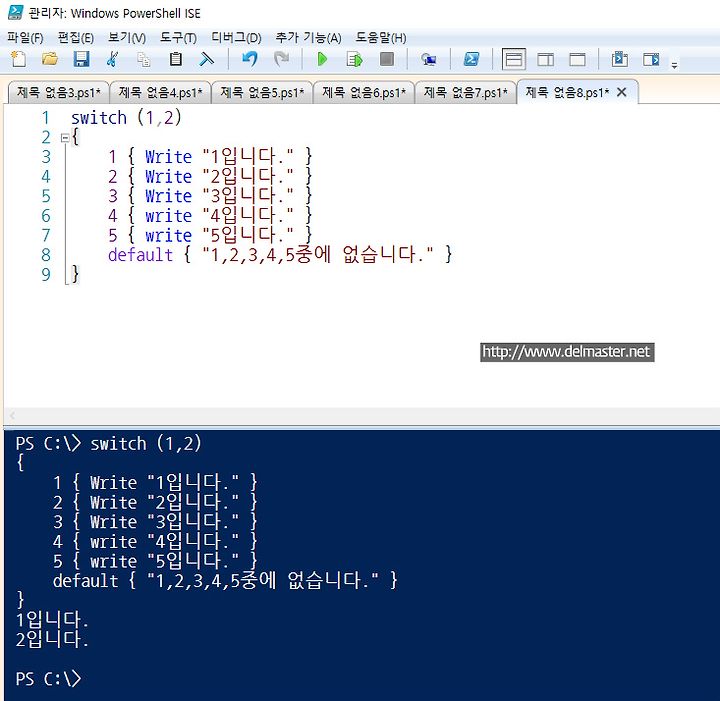720x701 pixels.
Task: Close the 제목 없음8.ps1 tab
Action: (622, 92)
